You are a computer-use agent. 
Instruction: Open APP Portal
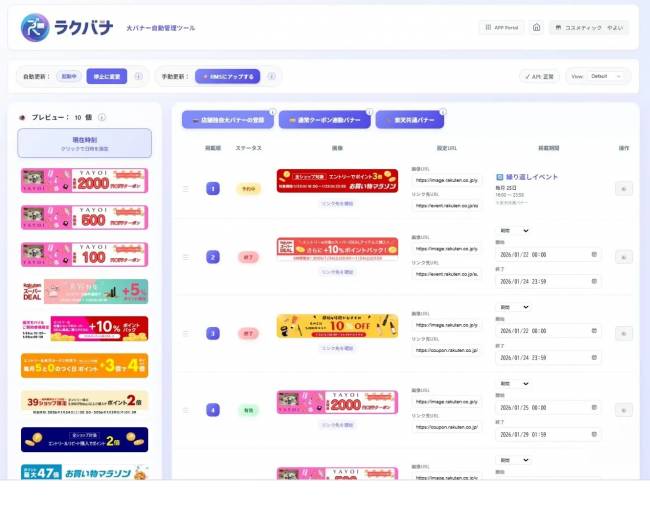pos(501,28)
